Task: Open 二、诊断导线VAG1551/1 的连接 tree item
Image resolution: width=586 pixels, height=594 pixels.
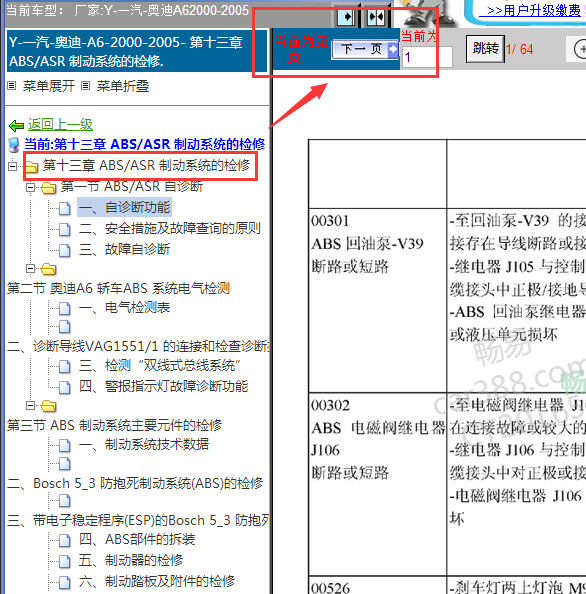Action: (x=138, y=346)
